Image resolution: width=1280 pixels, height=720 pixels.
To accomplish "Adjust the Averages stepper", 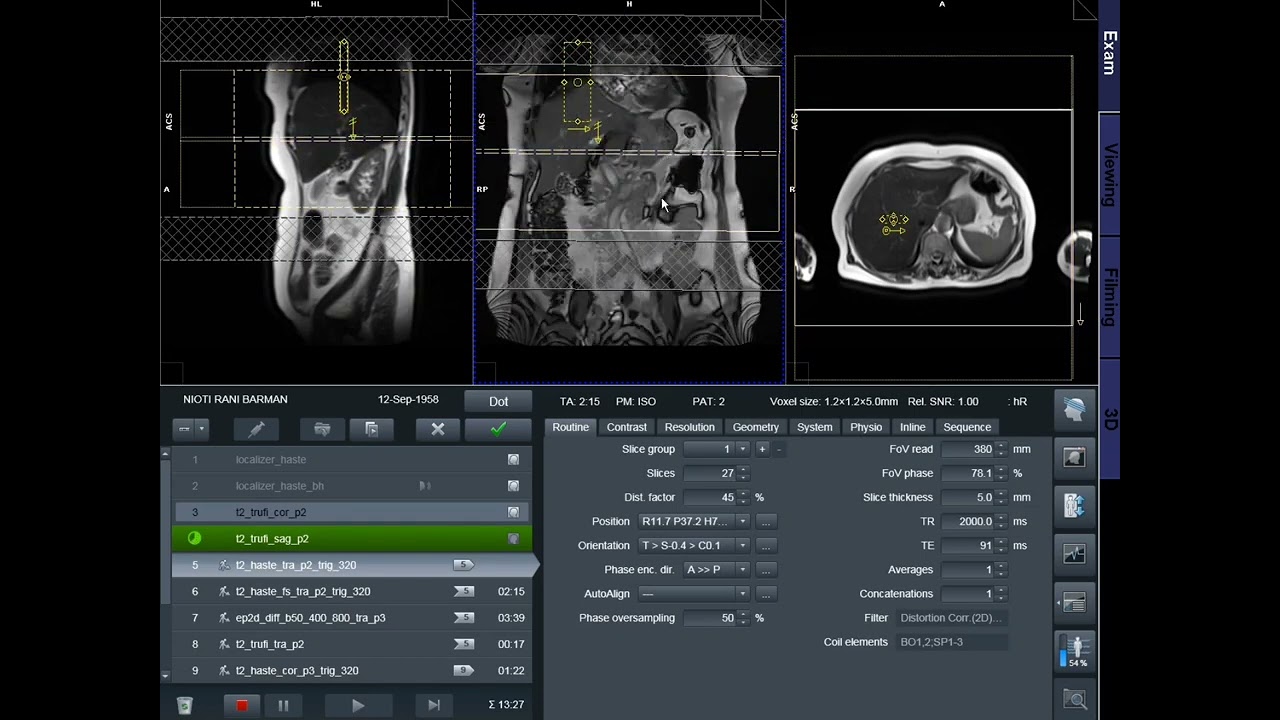I will (x=1001, y=569).
